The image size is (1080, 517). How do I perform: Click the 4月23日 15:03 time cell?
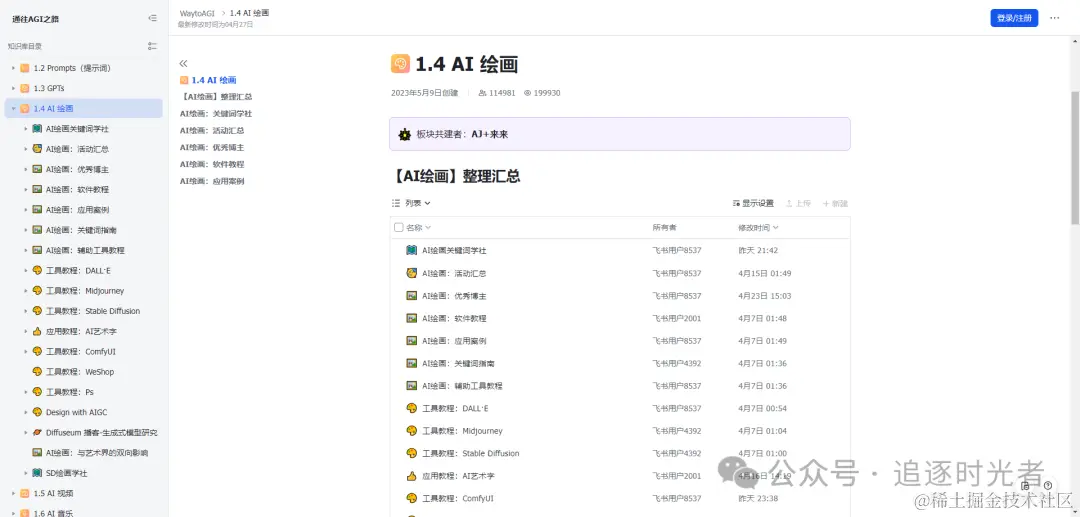[765, 296]
